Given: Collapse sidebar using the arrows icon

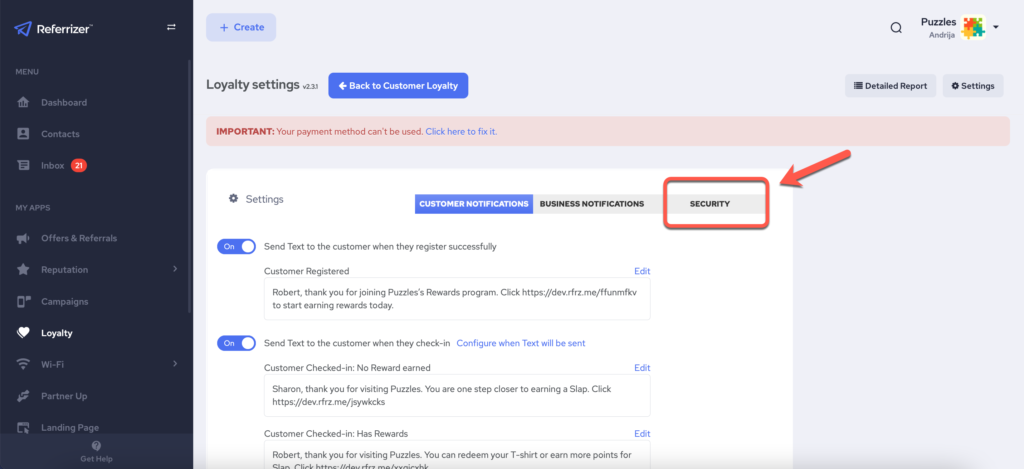Looking at the screenshot, I should pos(170,28).
